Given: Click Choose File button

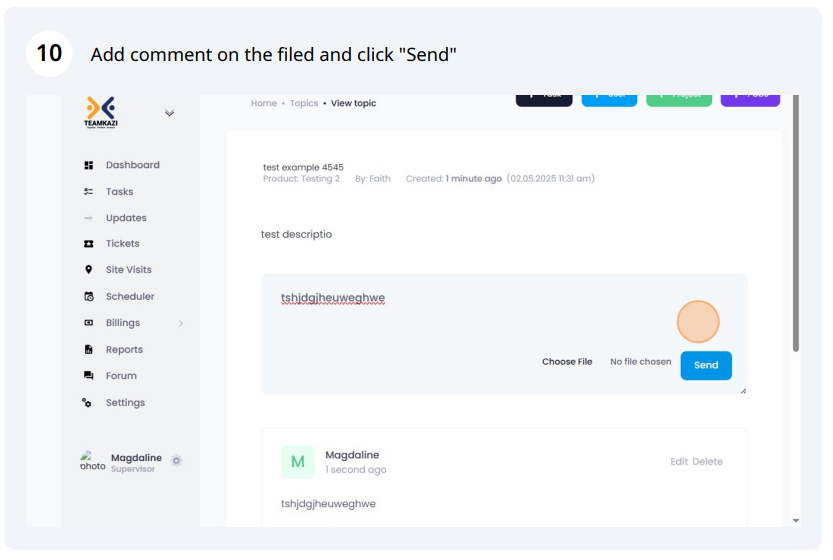Looking at the screenshot, I should [x=567, y=362].
